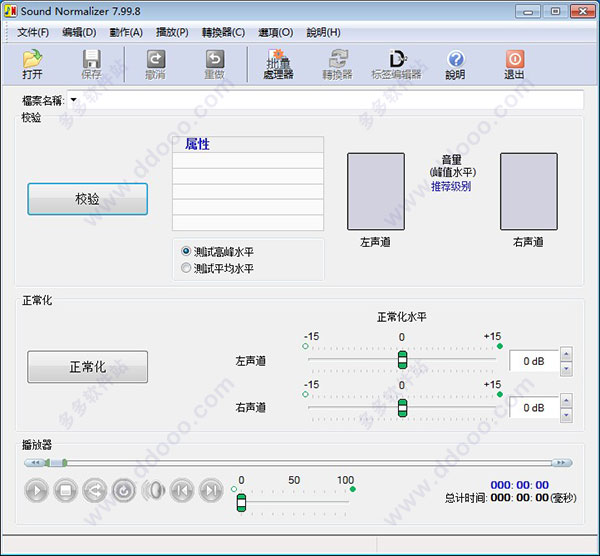Click the Sound Normalizer title bar app icon

[10, 11]
